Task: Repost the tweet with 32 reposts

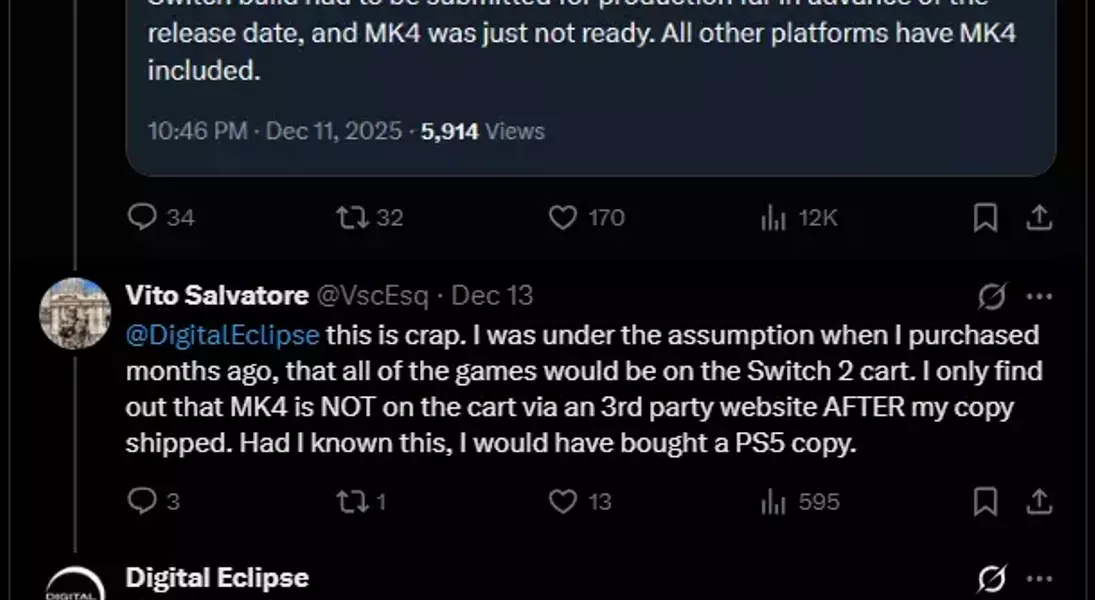Action: (x=352, y=217)
